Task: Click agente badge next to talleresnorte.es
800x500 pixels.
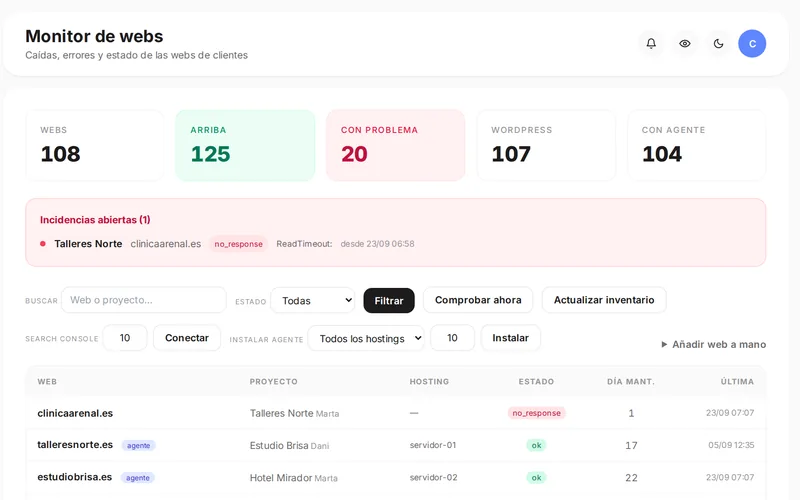Action: tap(138, 445)
